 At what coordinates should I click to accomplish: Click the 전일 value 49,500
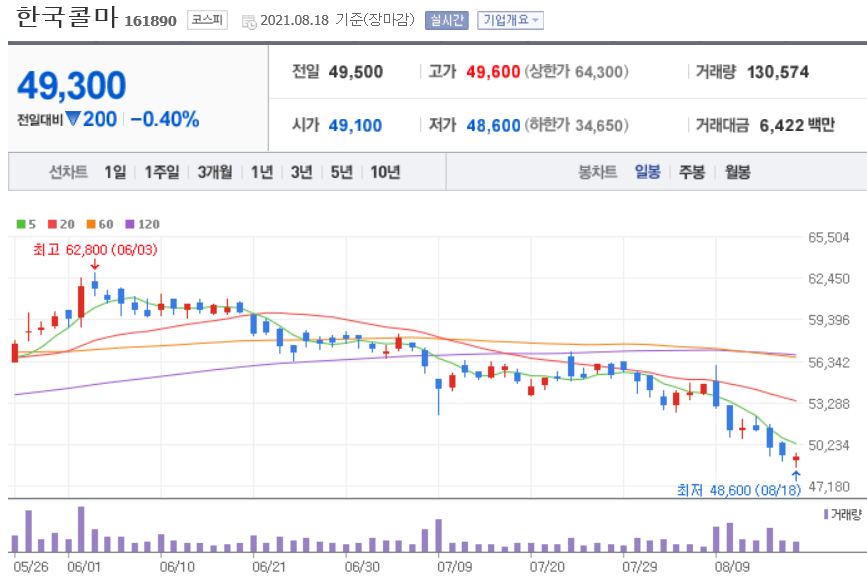pos(356,72)
